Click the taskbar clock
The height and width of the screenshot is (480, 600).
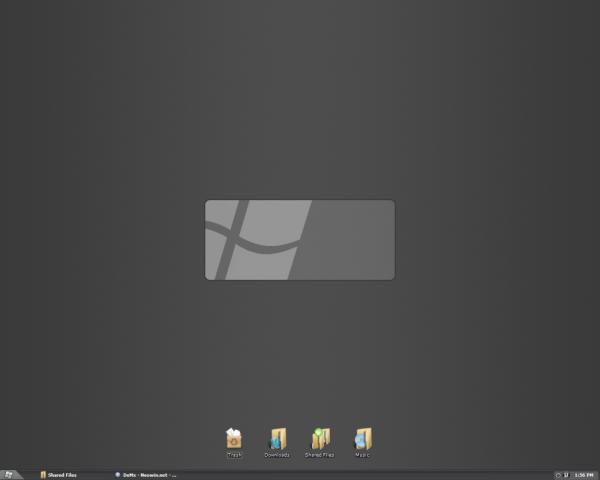(584, 475)
